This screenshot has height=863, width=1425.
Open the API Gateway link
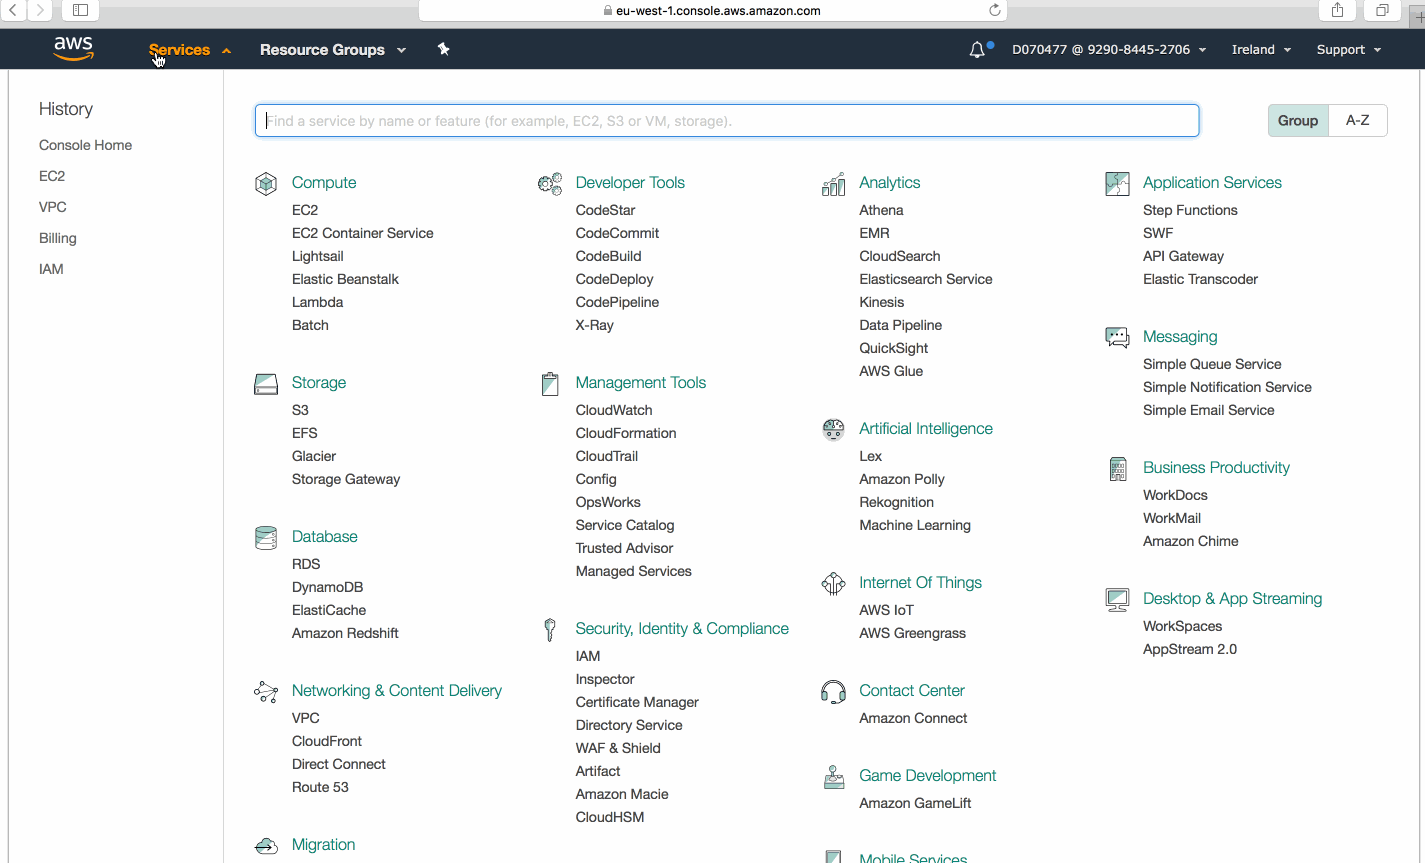pyautogui.click(x=1183, y=256)
